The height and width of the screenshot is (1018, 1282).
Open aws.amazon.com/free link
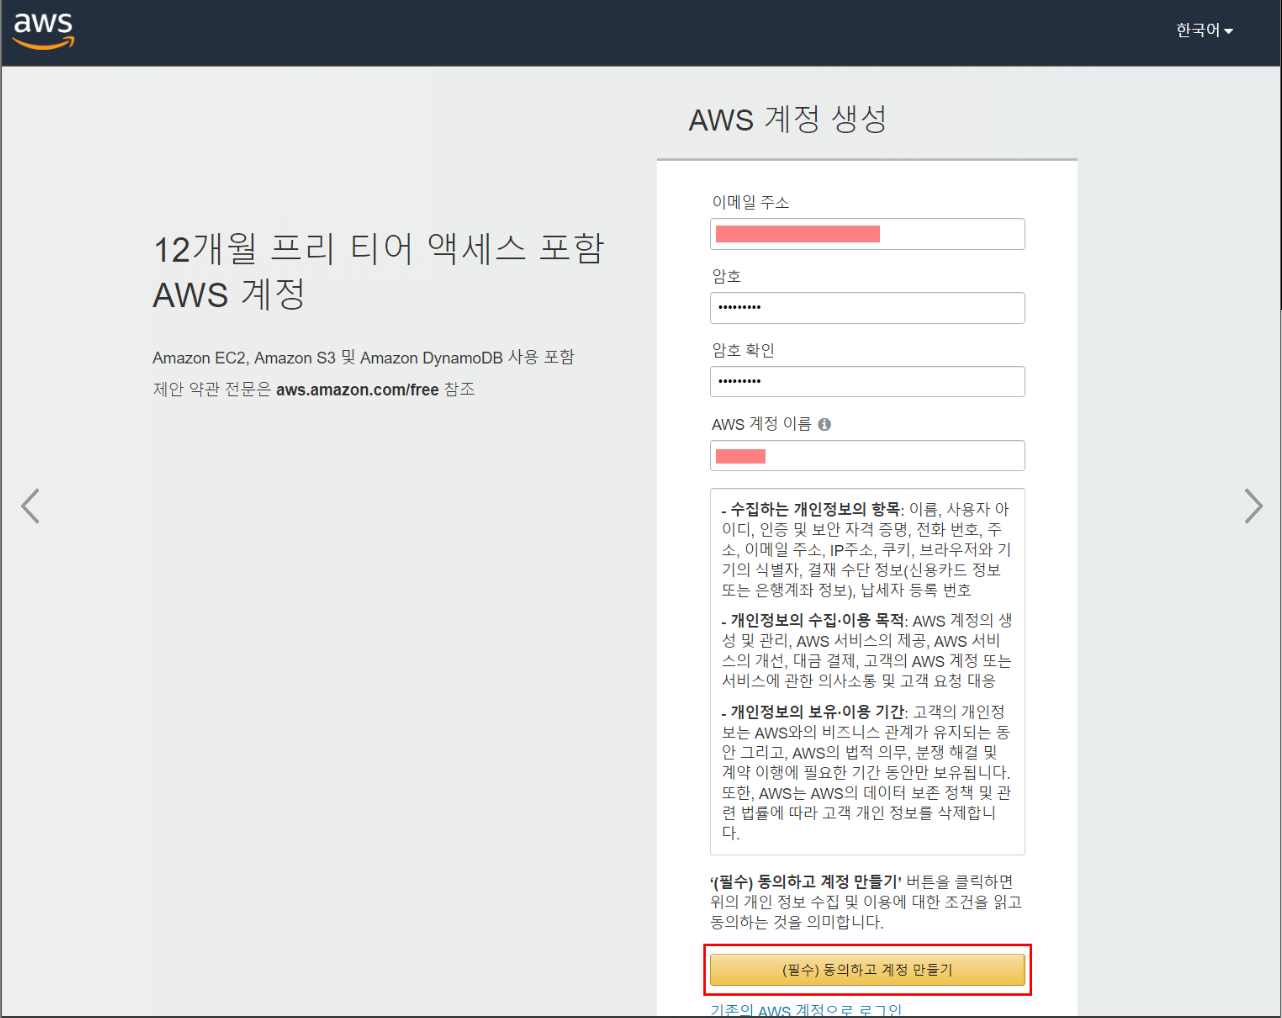click(357, 389)
